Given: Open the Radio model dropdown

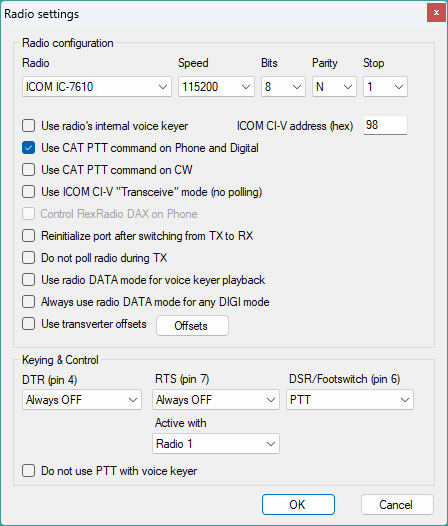Looking at the screenshot, I should 97,87.
